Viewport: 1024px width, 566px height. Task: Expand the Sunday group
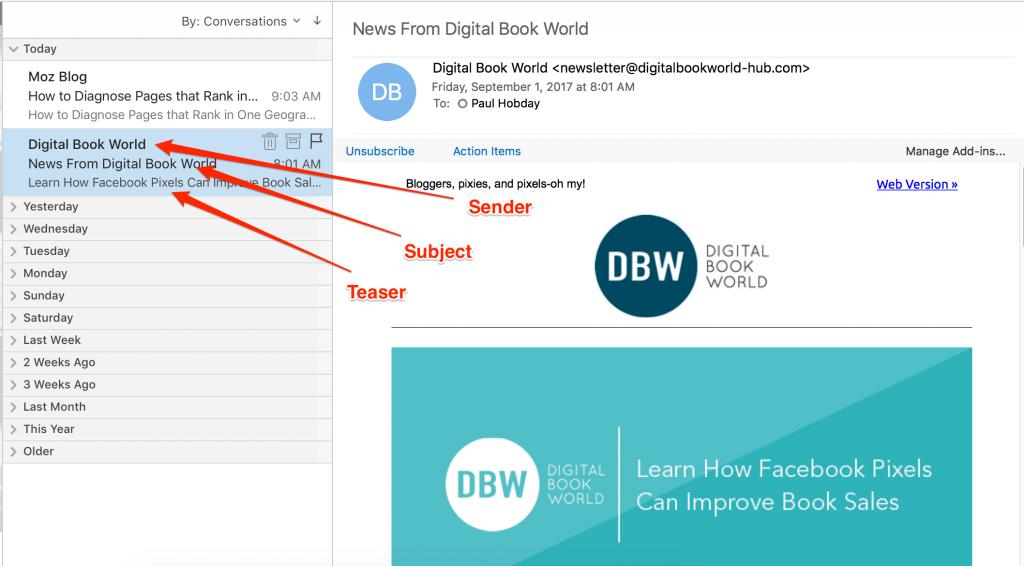click(x=13, y=296)
